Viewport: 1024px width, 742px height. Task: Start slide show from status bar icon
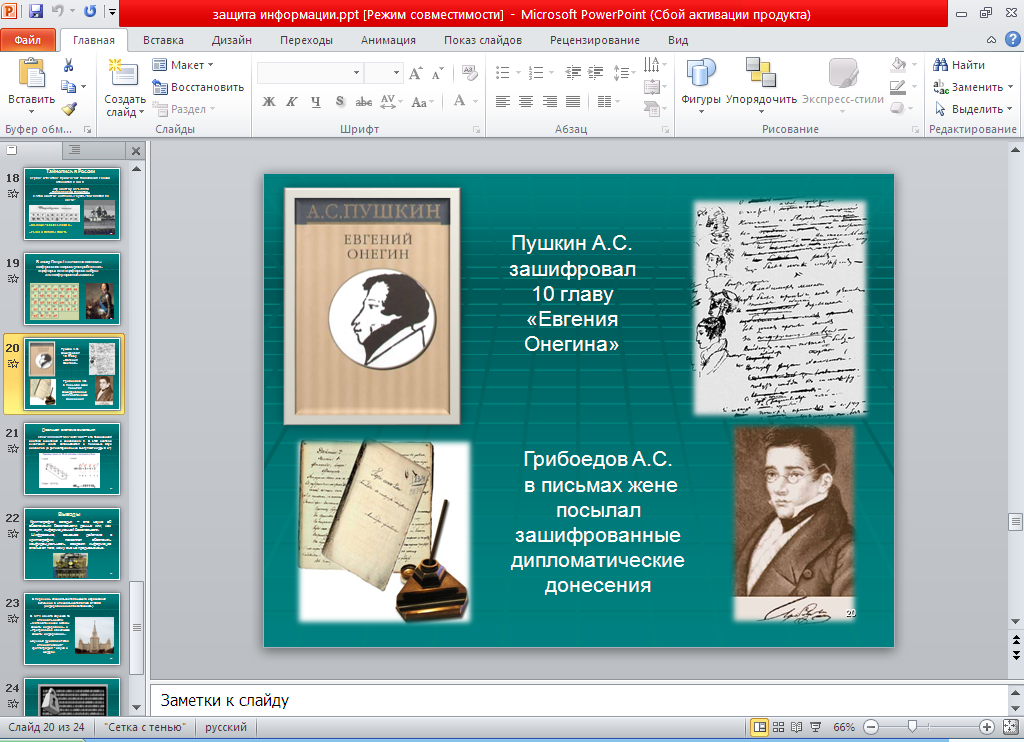pyautogui.click(x=816, y=727)
